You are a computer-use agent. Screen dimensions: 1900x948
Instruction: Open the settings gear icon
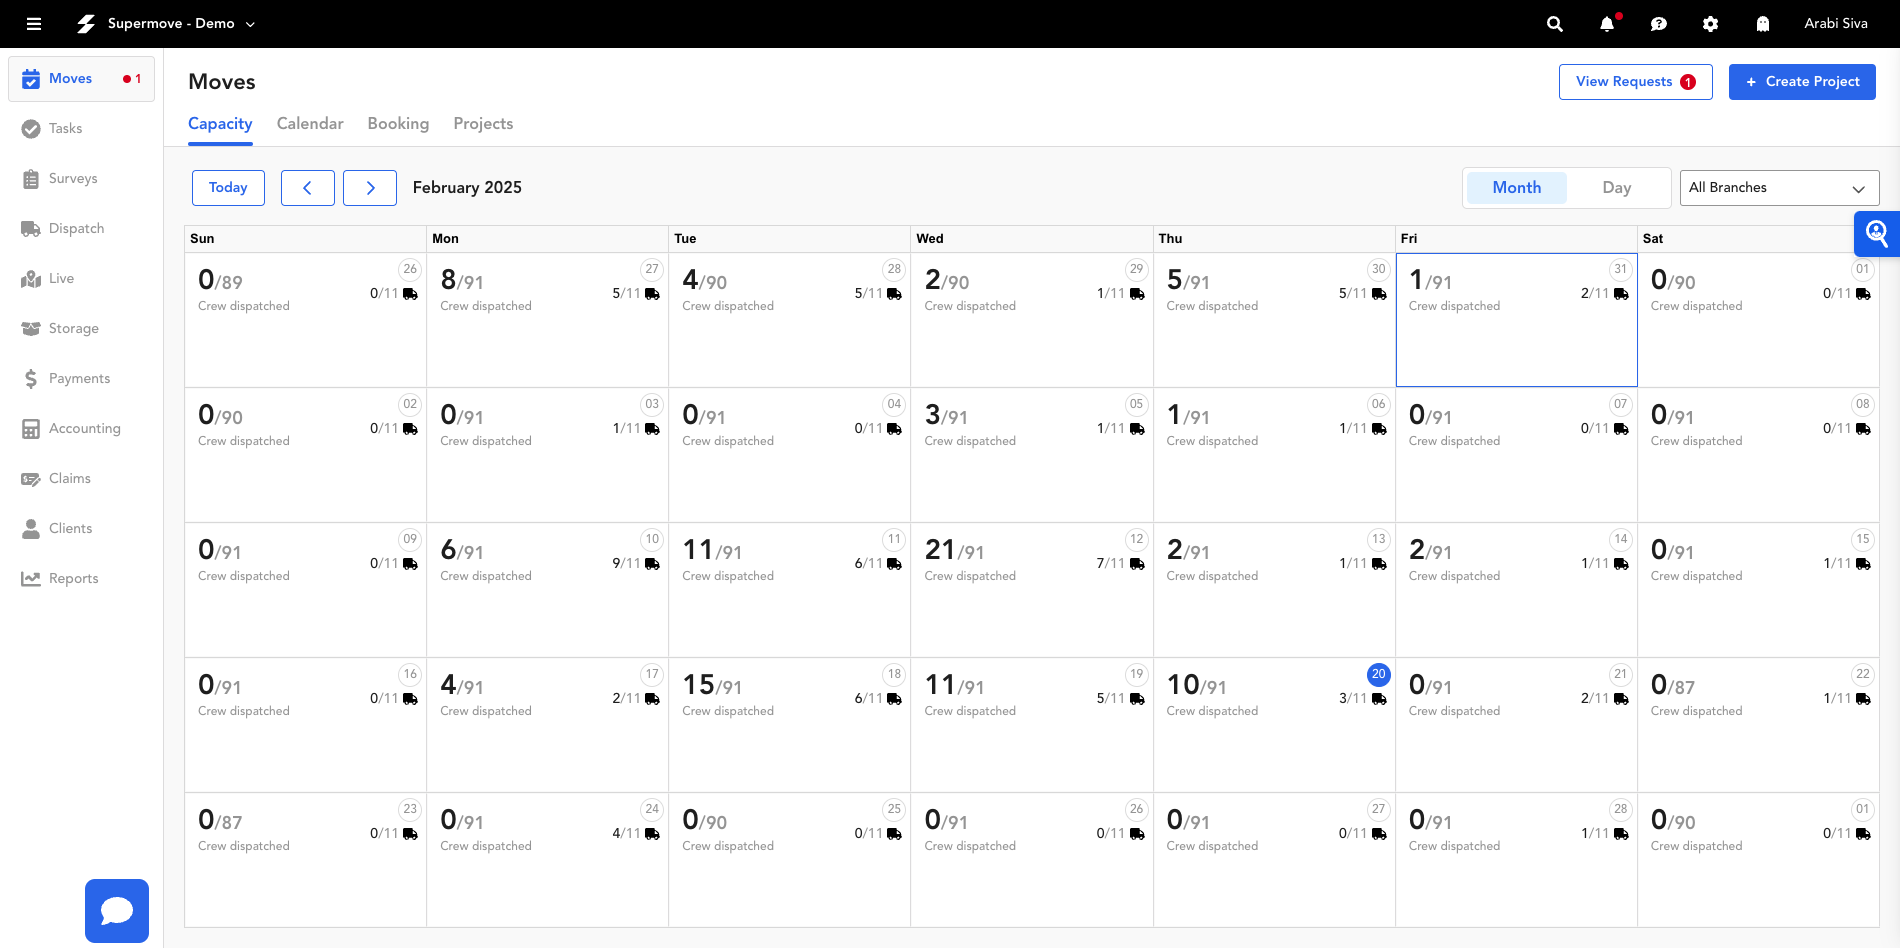[x=1711, y=24]
